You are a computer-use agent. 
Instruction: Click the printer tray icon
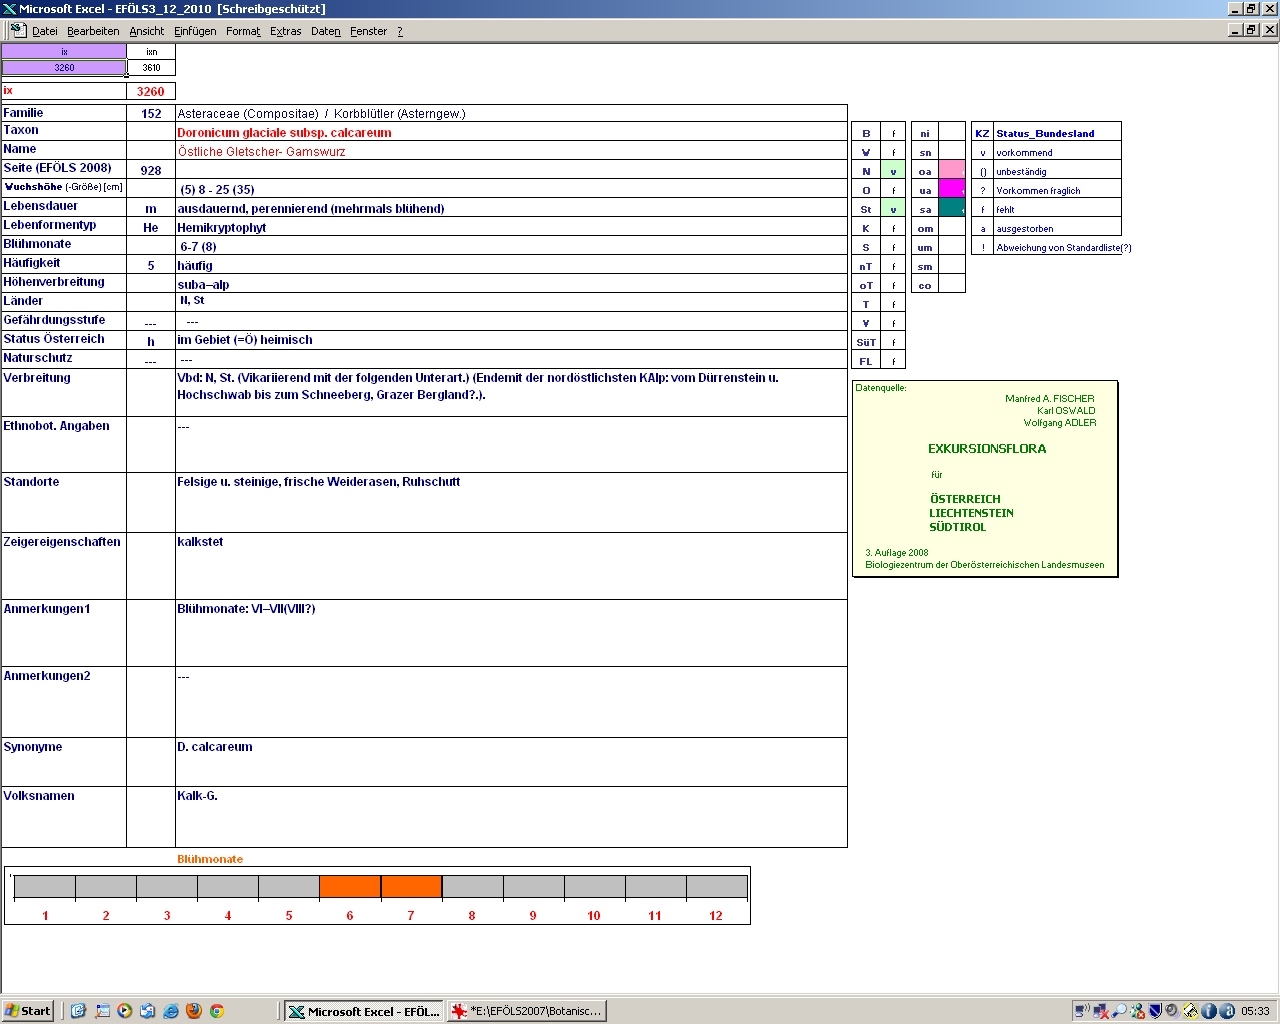(x=1191, y=1011)
